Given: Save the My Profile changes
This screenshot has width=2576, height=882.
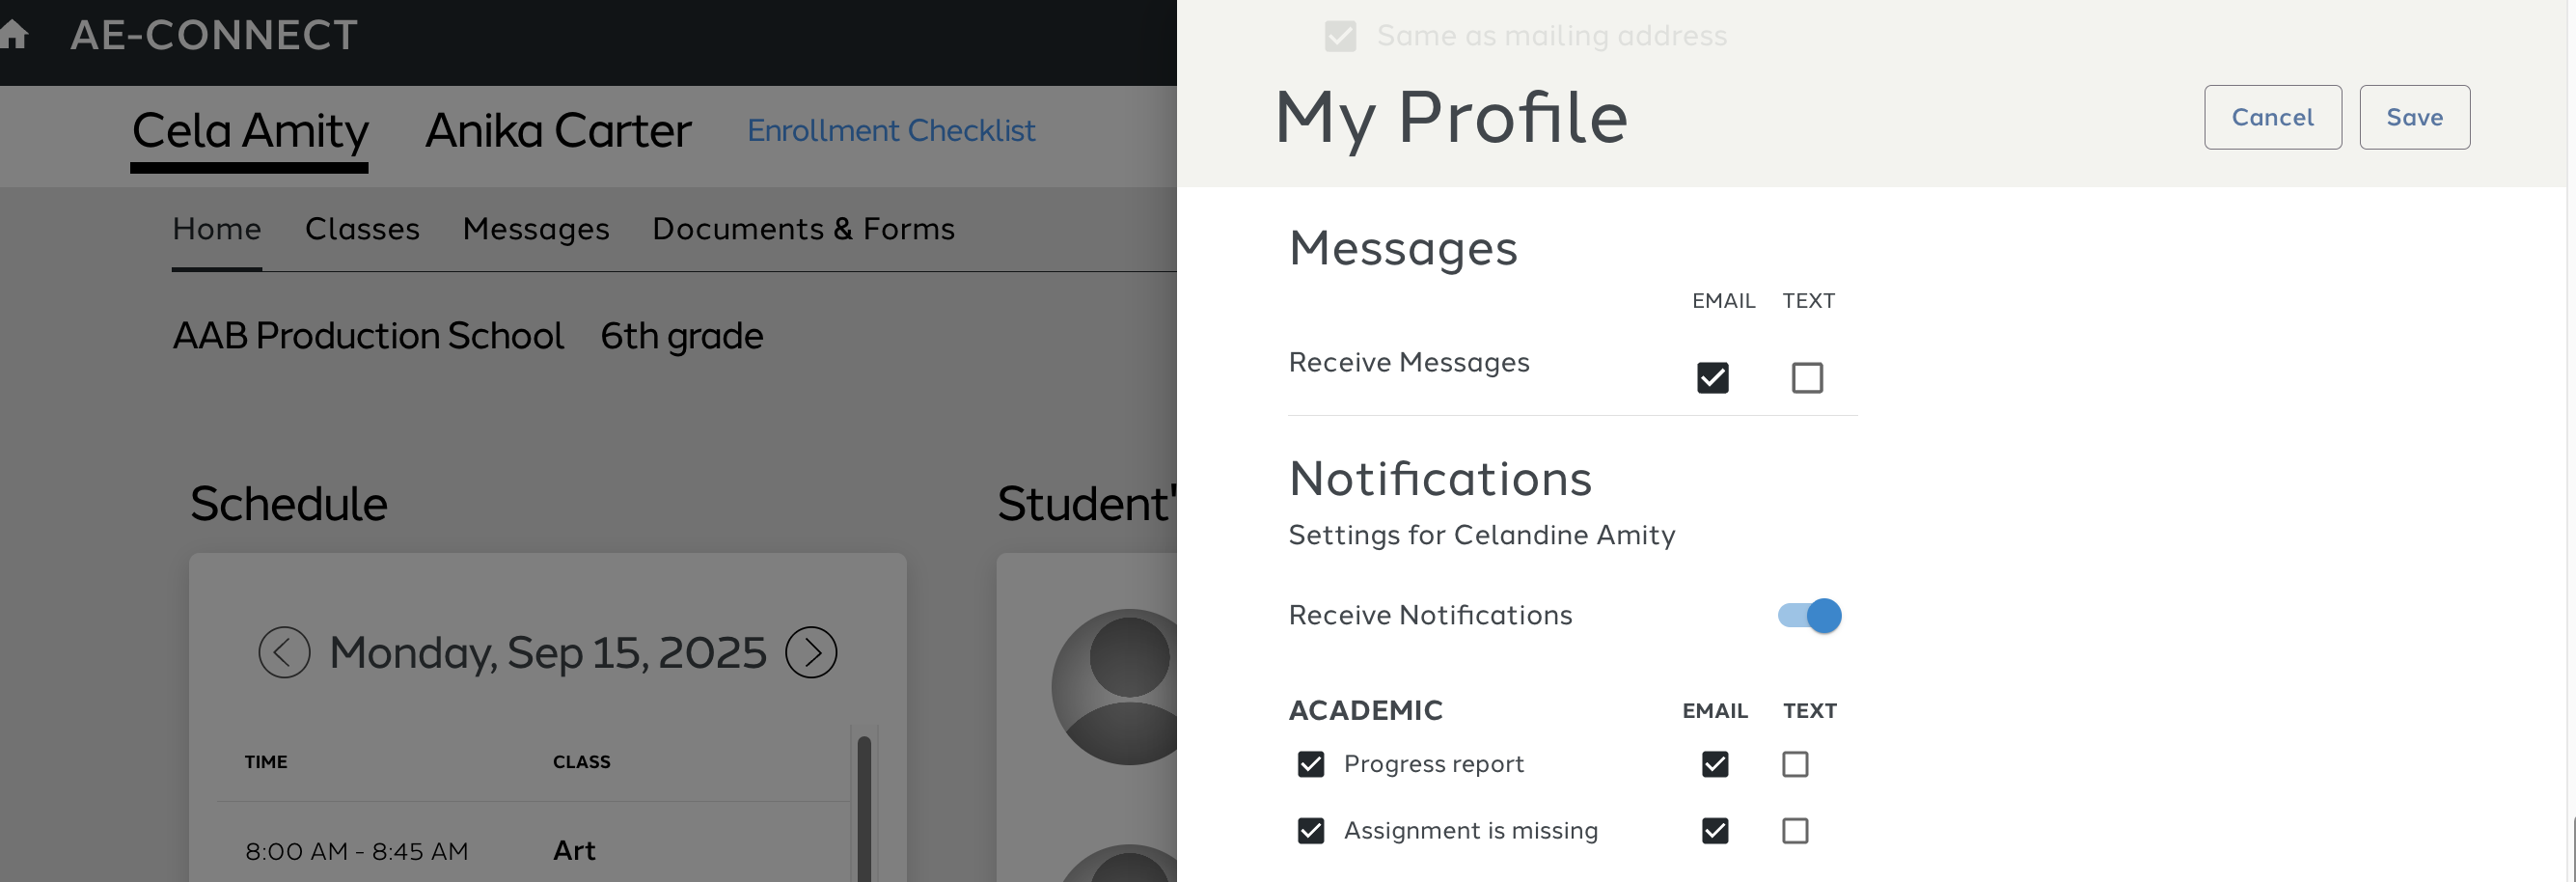Looking at the screenshot, I should 2414,117.
